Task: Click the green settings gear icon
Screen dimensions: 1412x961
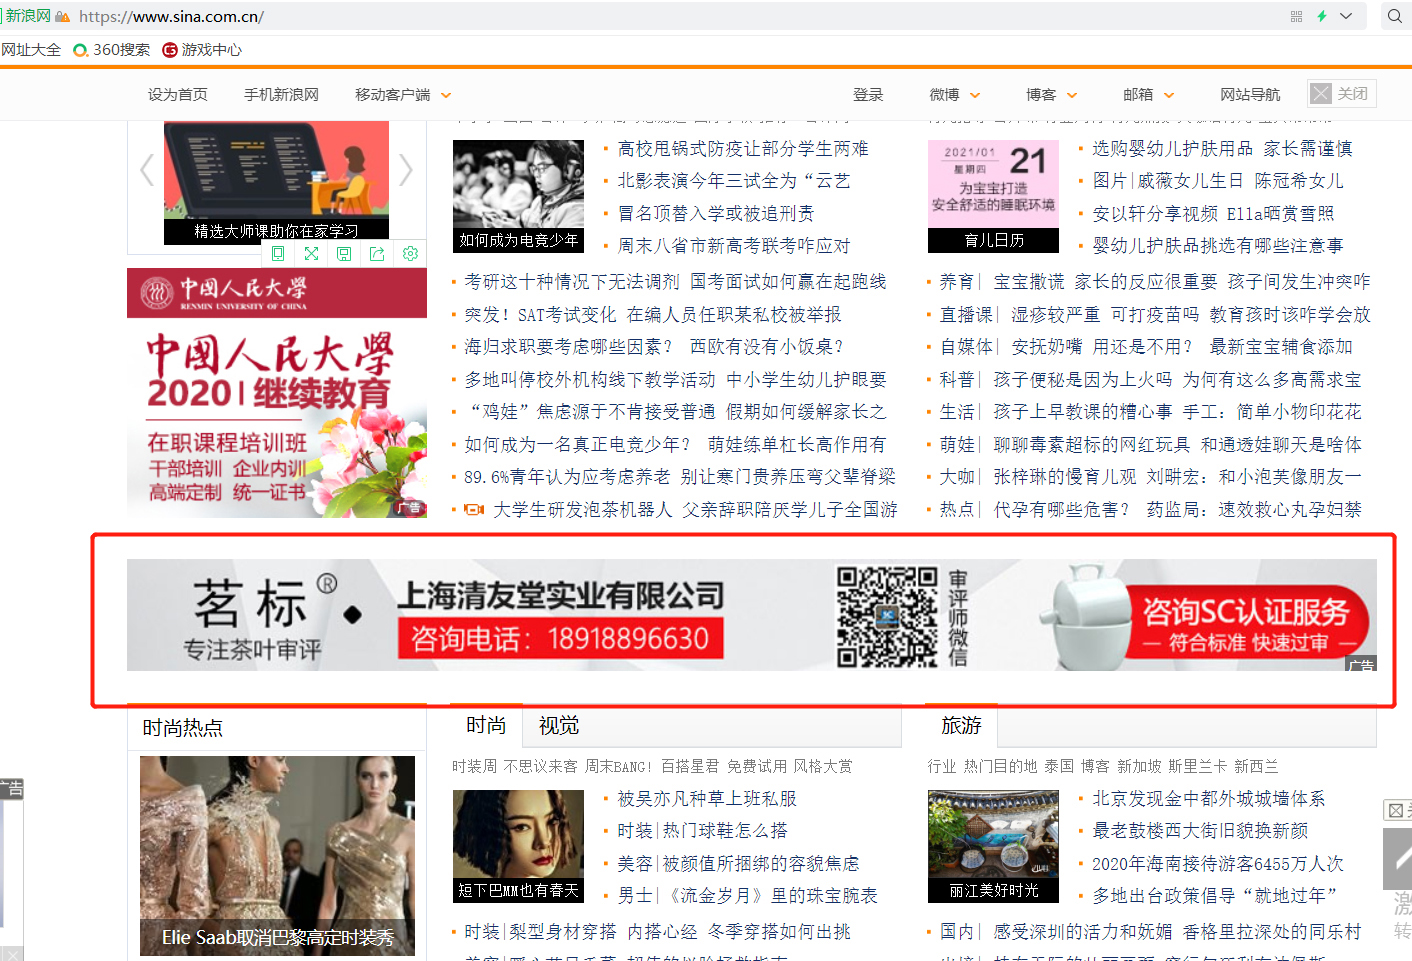Action: [410, 254]
